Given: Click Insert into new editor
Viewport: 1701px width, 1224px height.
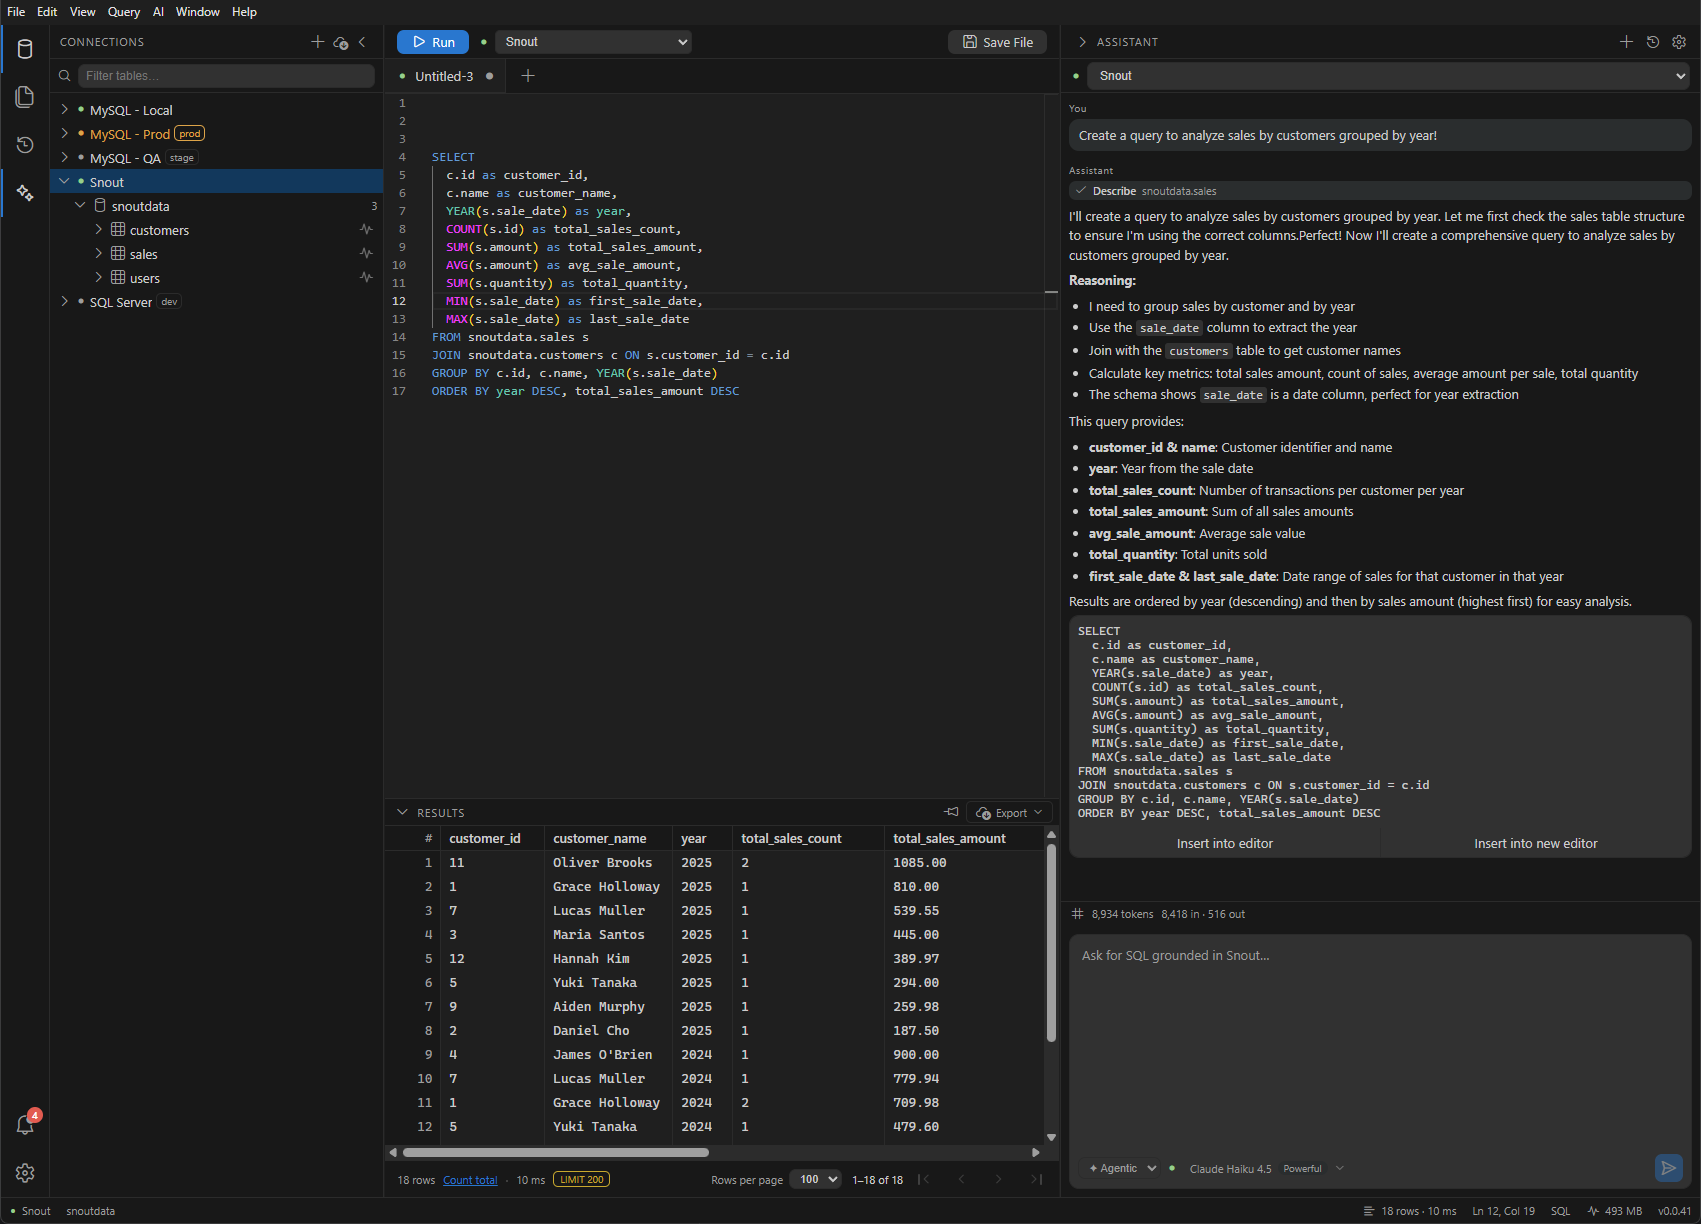Looking at the screenshot, I should [1536, 844].
